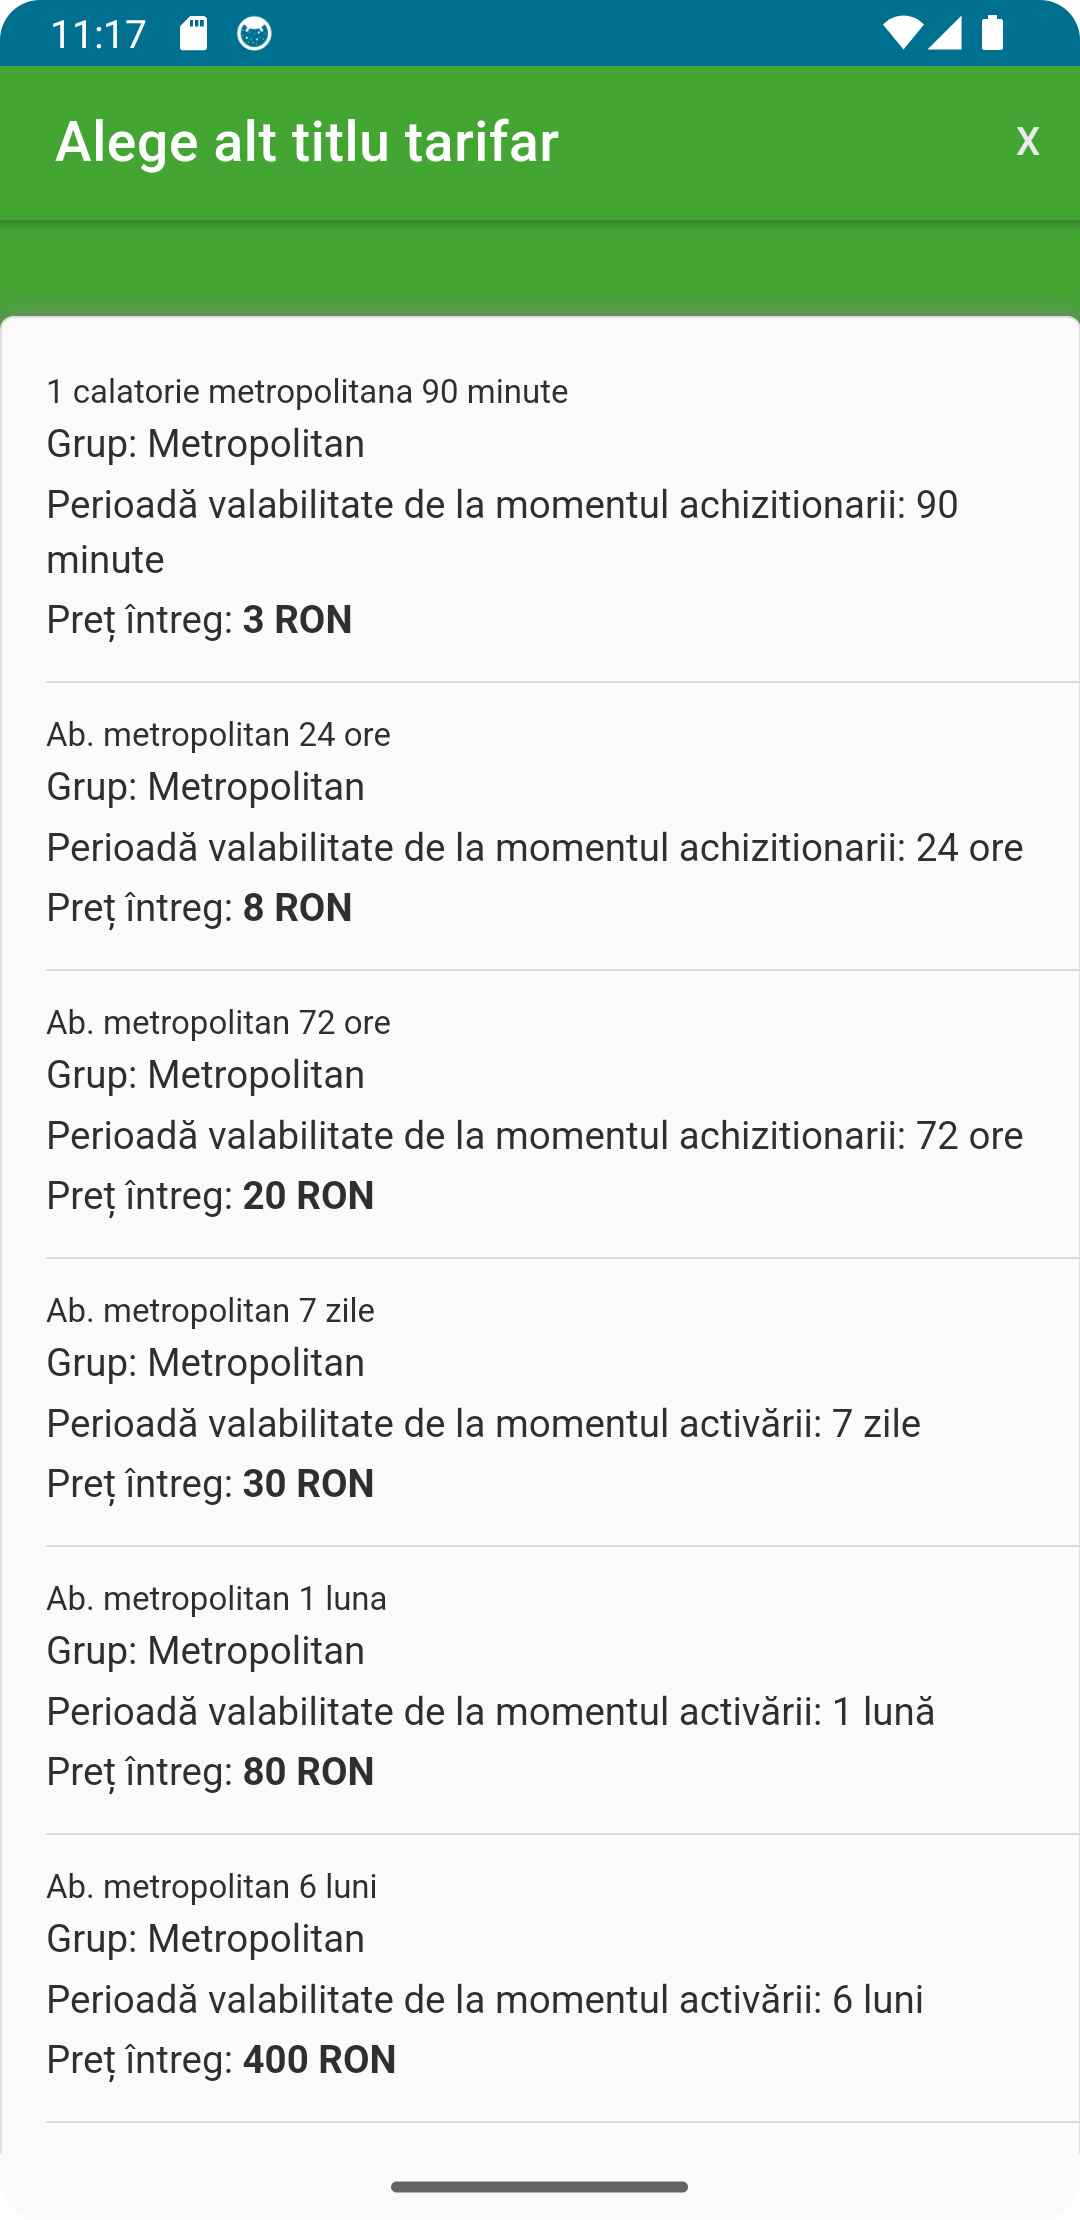Tap the cellular signal strength icon
The image size is (1080, 2220).
945,33
